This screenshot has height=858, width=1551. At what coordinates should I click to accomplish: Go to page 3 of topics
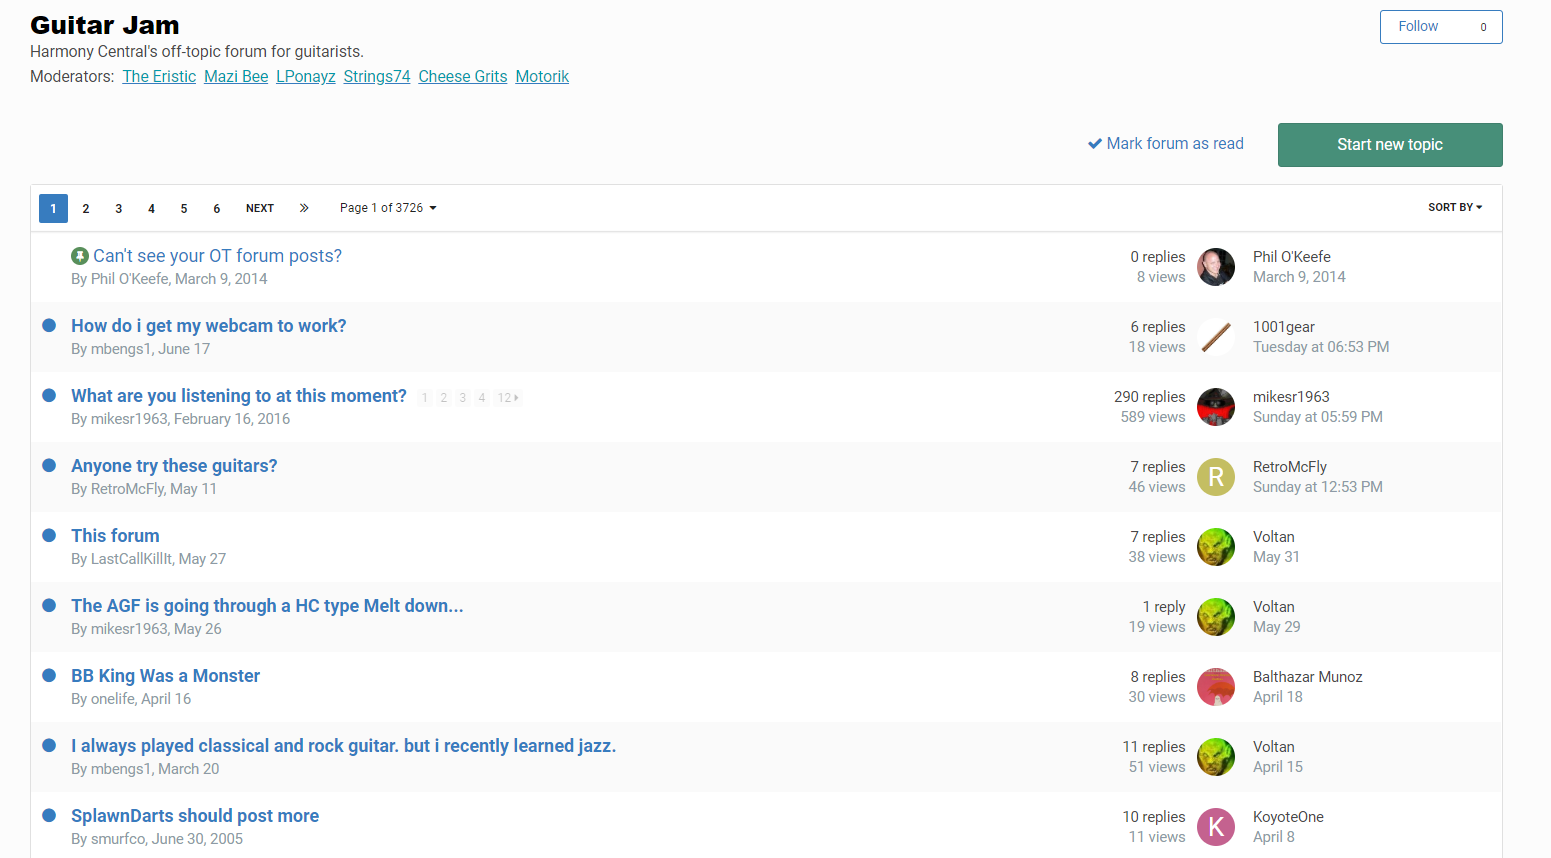tap(118, 208)
